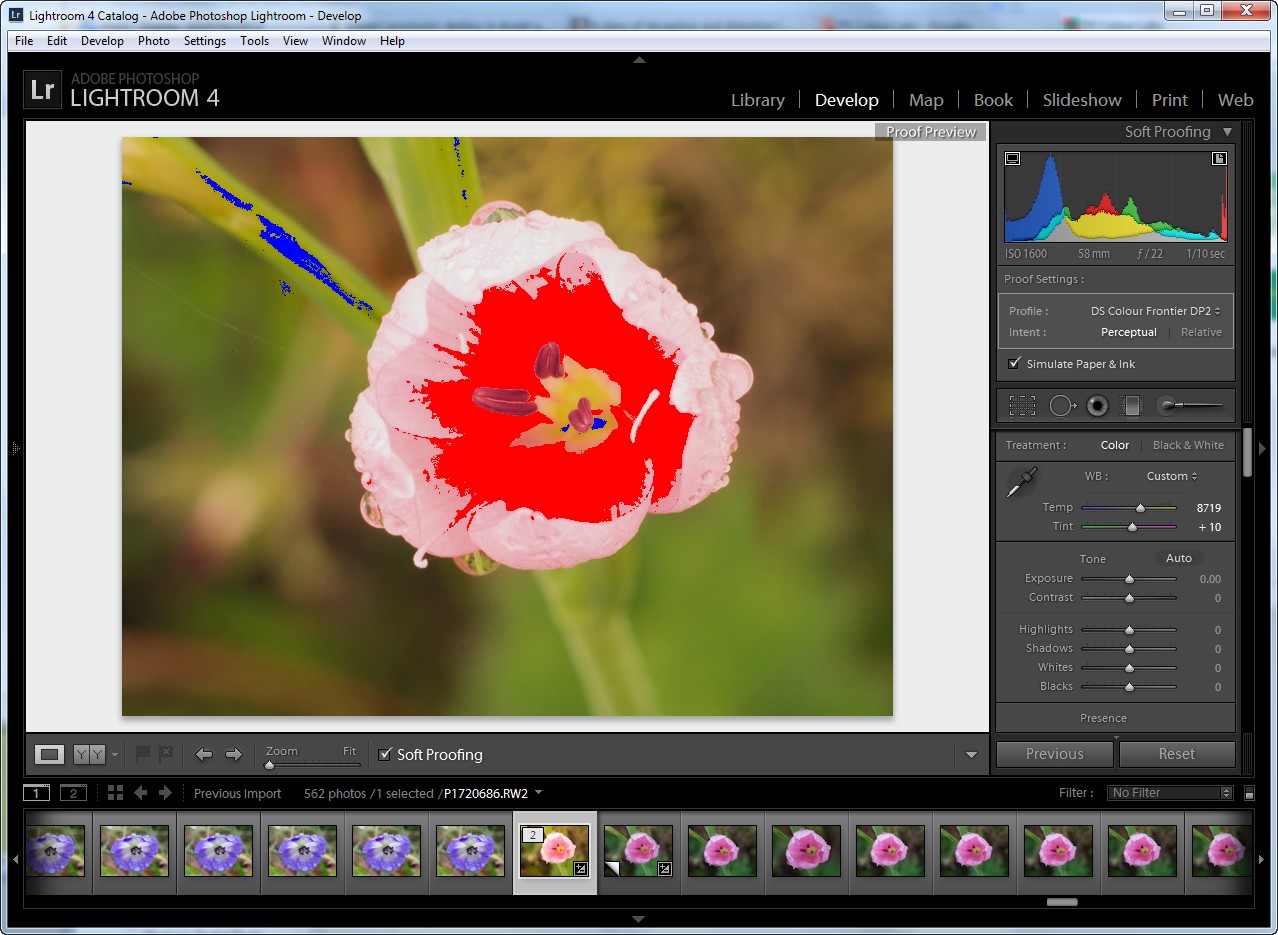
Task: Select the second pink flower thumbnail
Action: (x=638, y=851)
